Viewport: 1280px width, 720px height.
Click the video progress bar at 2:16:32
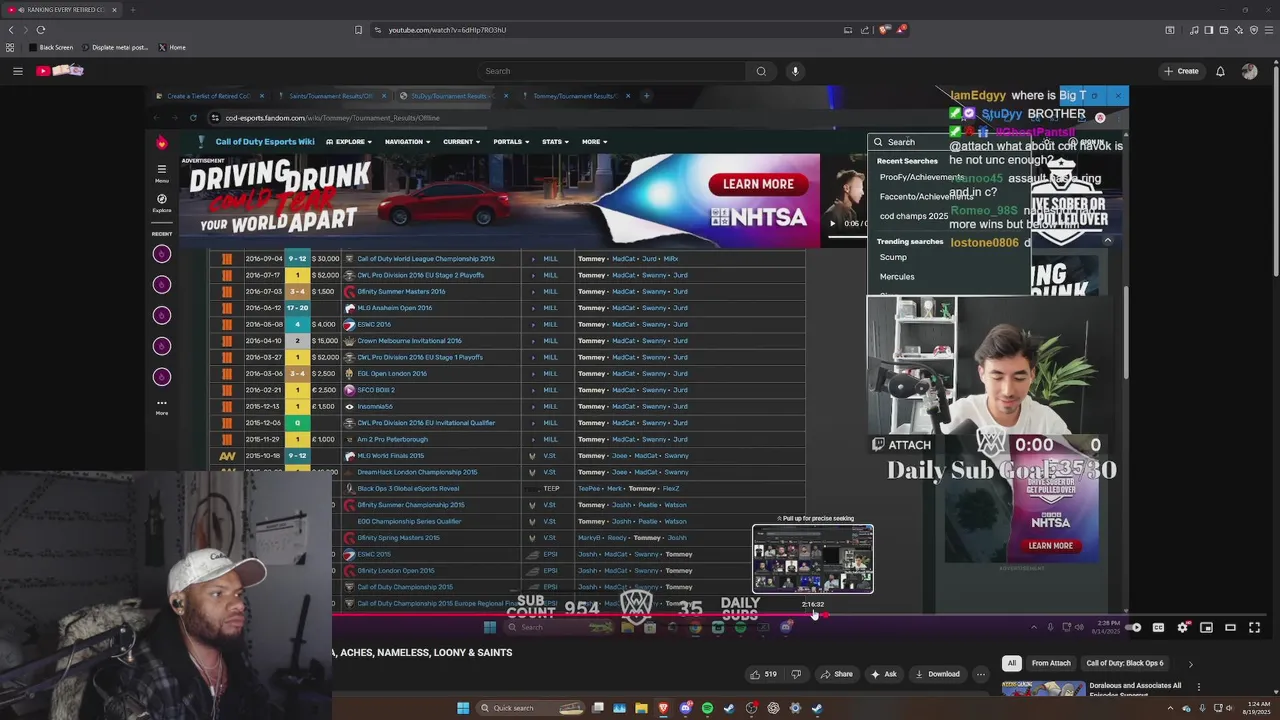(x=814, y=615)
